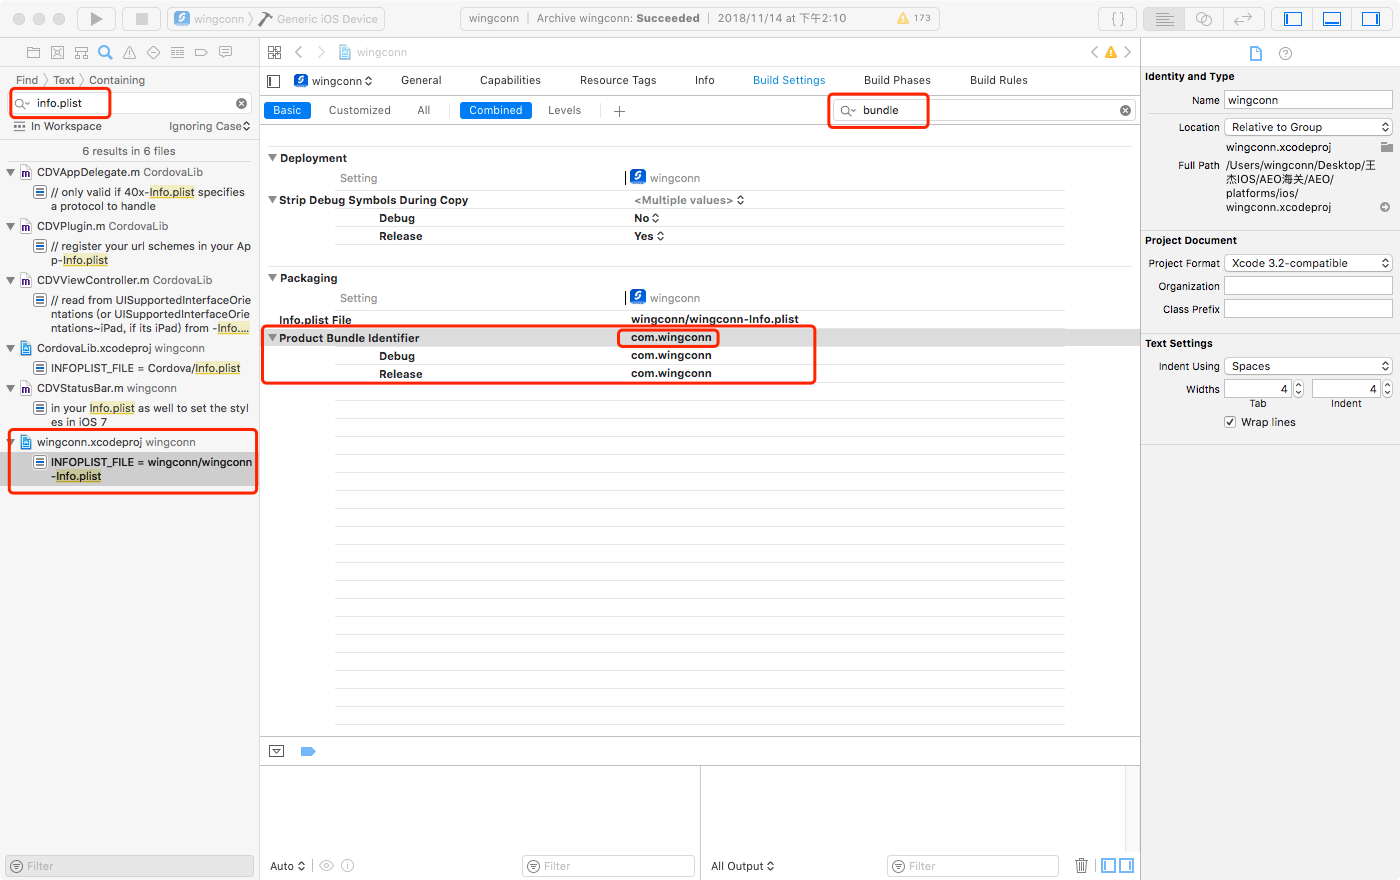Click the All settings filter button
Image resolution: width=1400 pixels, height=880 pixels.
point(424,110)
